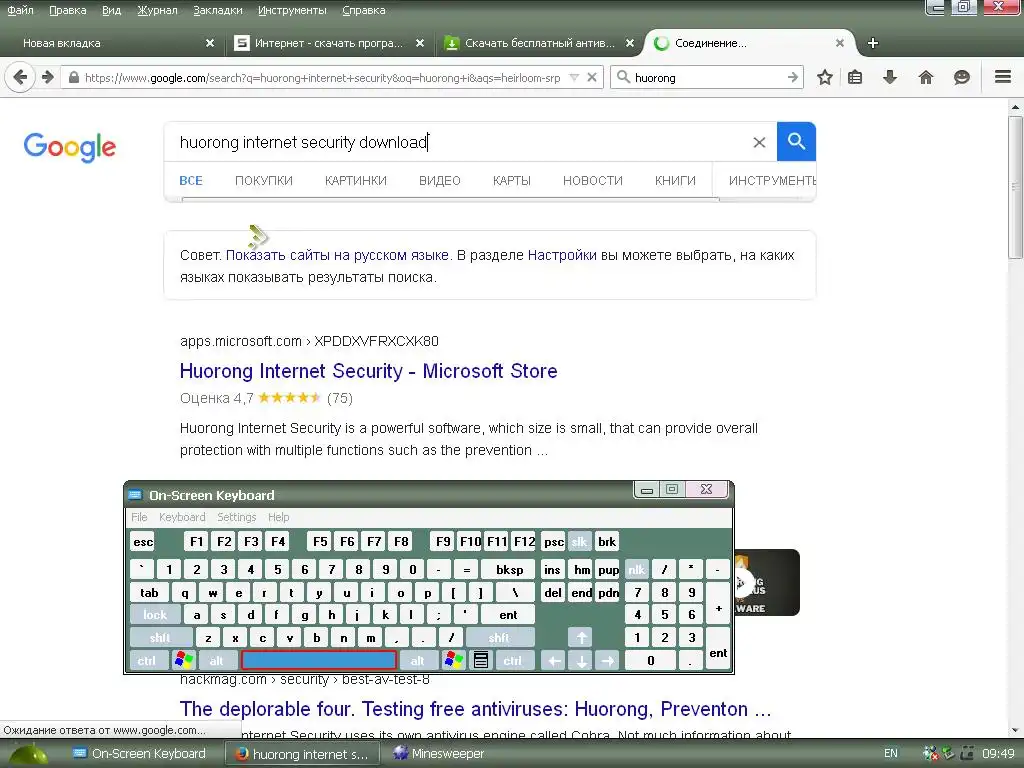Viewport: 1024px width, 768px height.
Task: Open 'Huorong Internet Security - Microsoft Store' result
Action: pyautogui.click(x=368, y=370)
